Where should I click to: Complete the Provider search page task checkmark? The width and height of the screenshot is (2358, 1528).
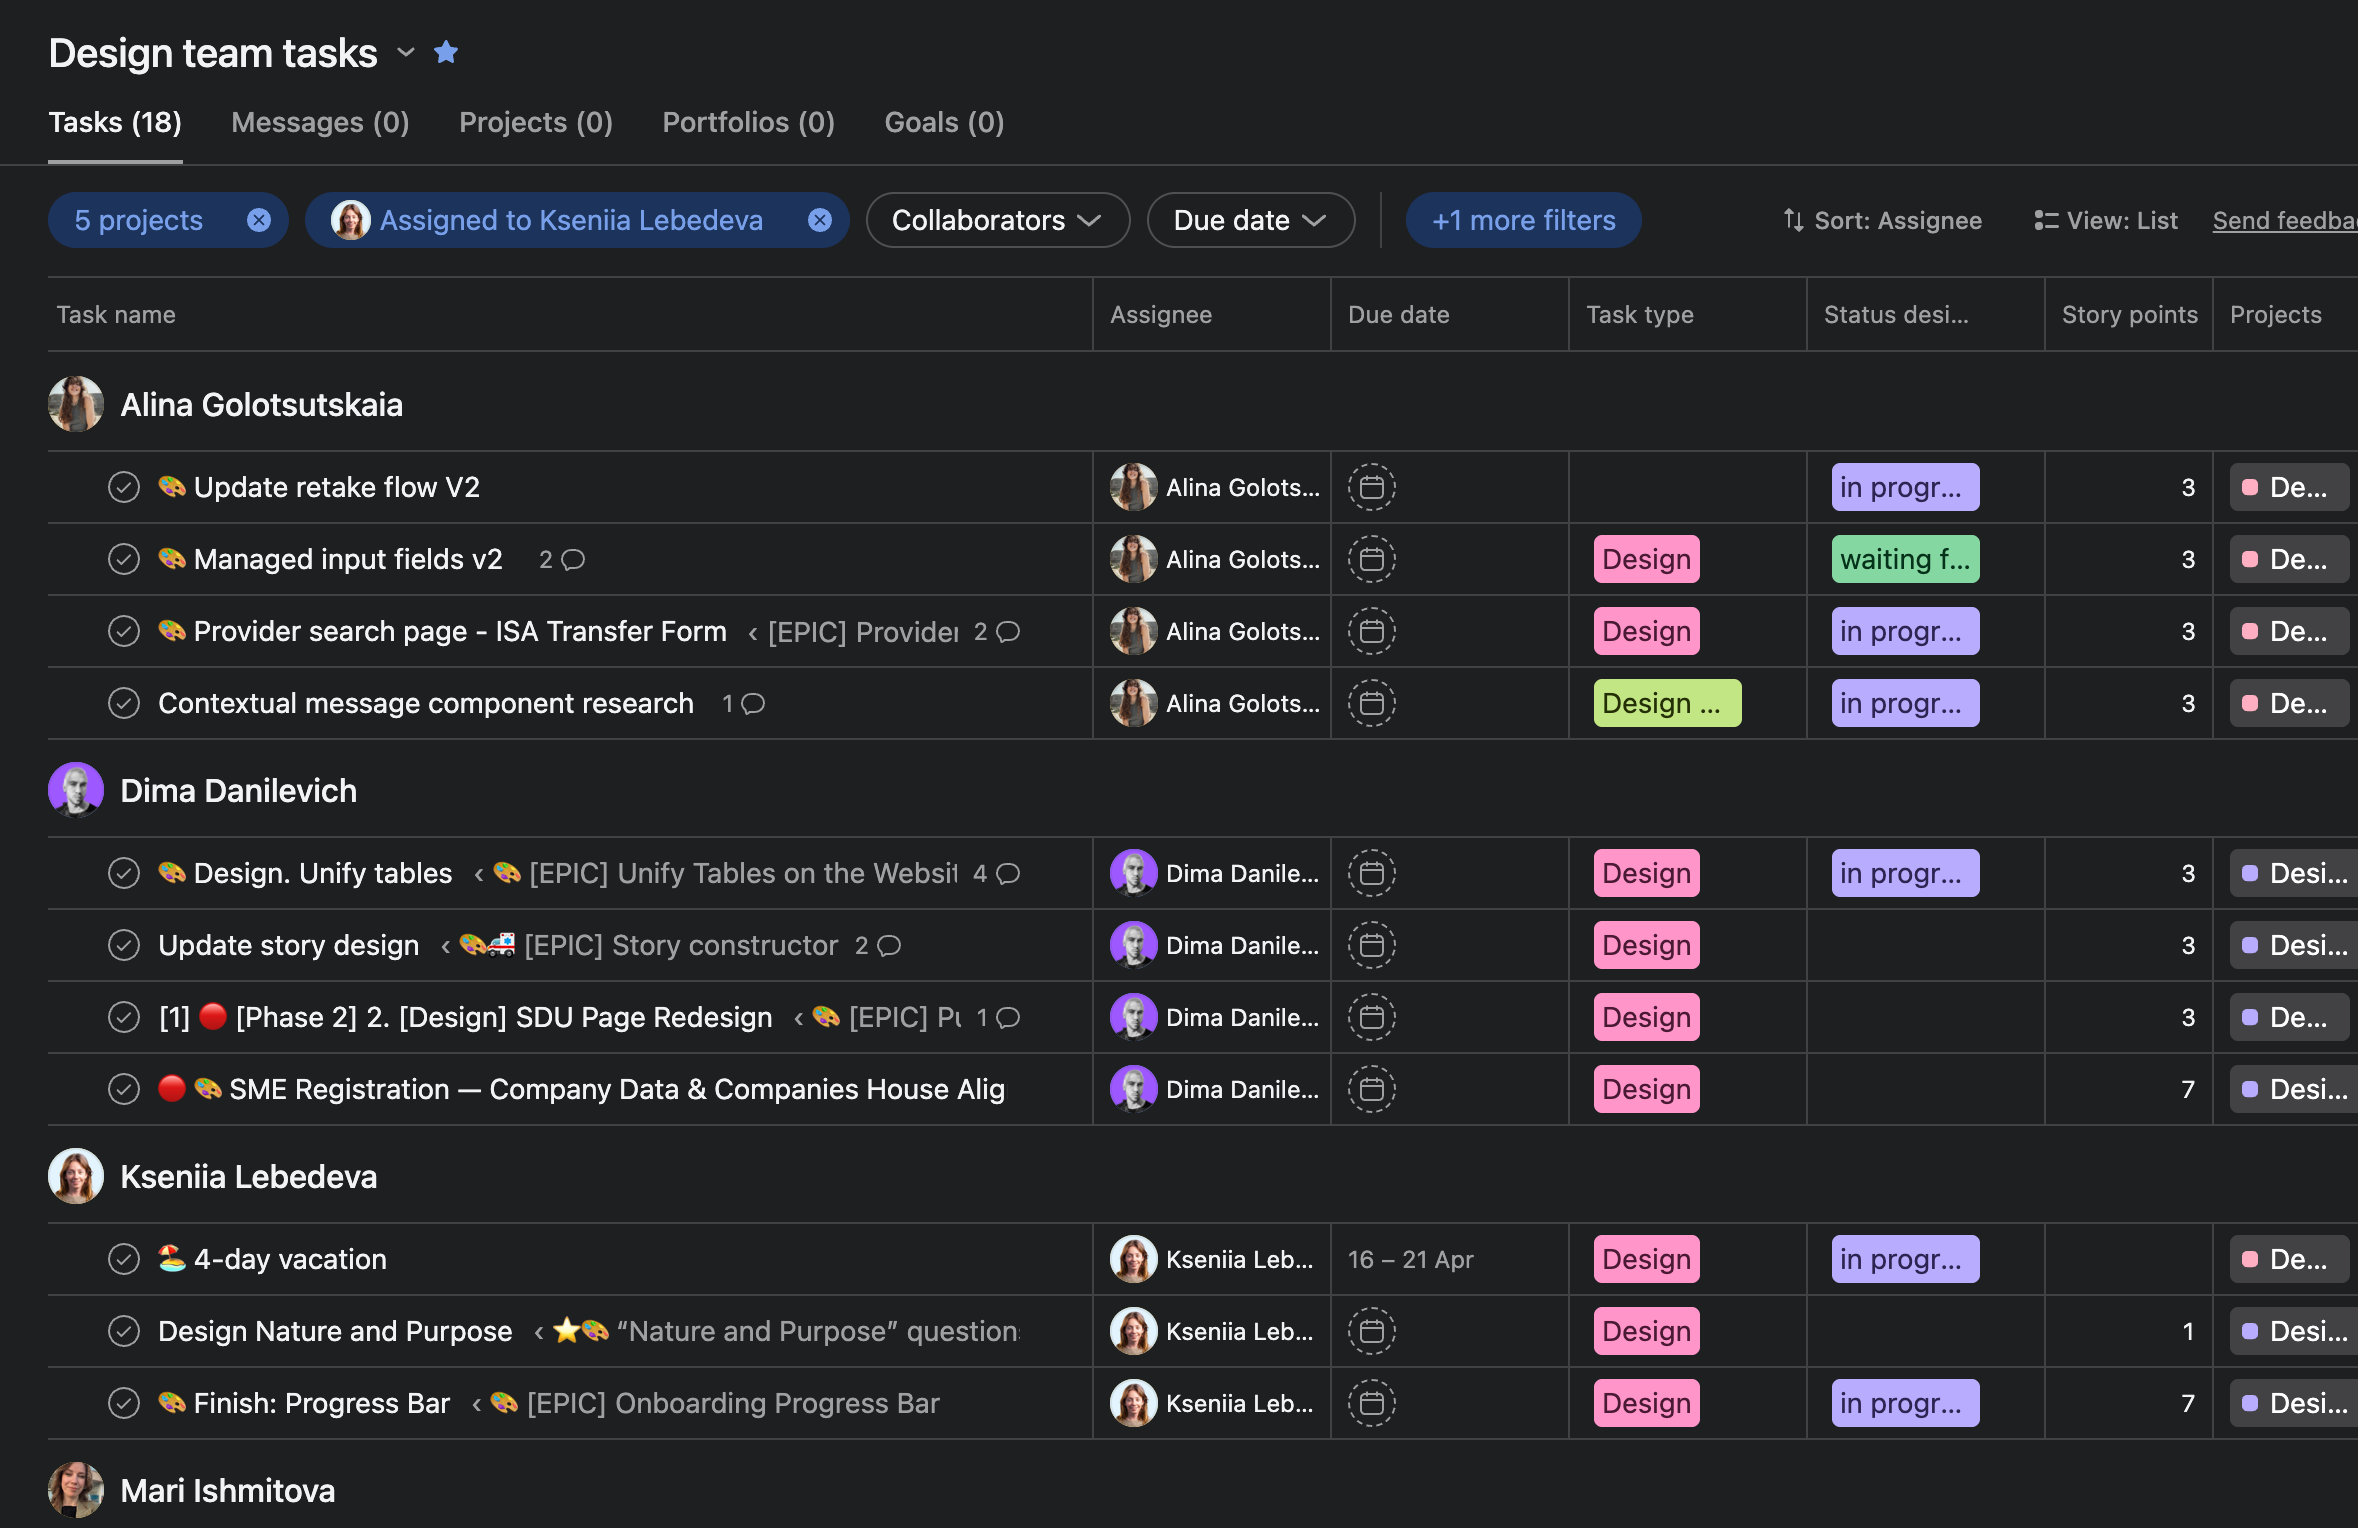coord(124,631)
